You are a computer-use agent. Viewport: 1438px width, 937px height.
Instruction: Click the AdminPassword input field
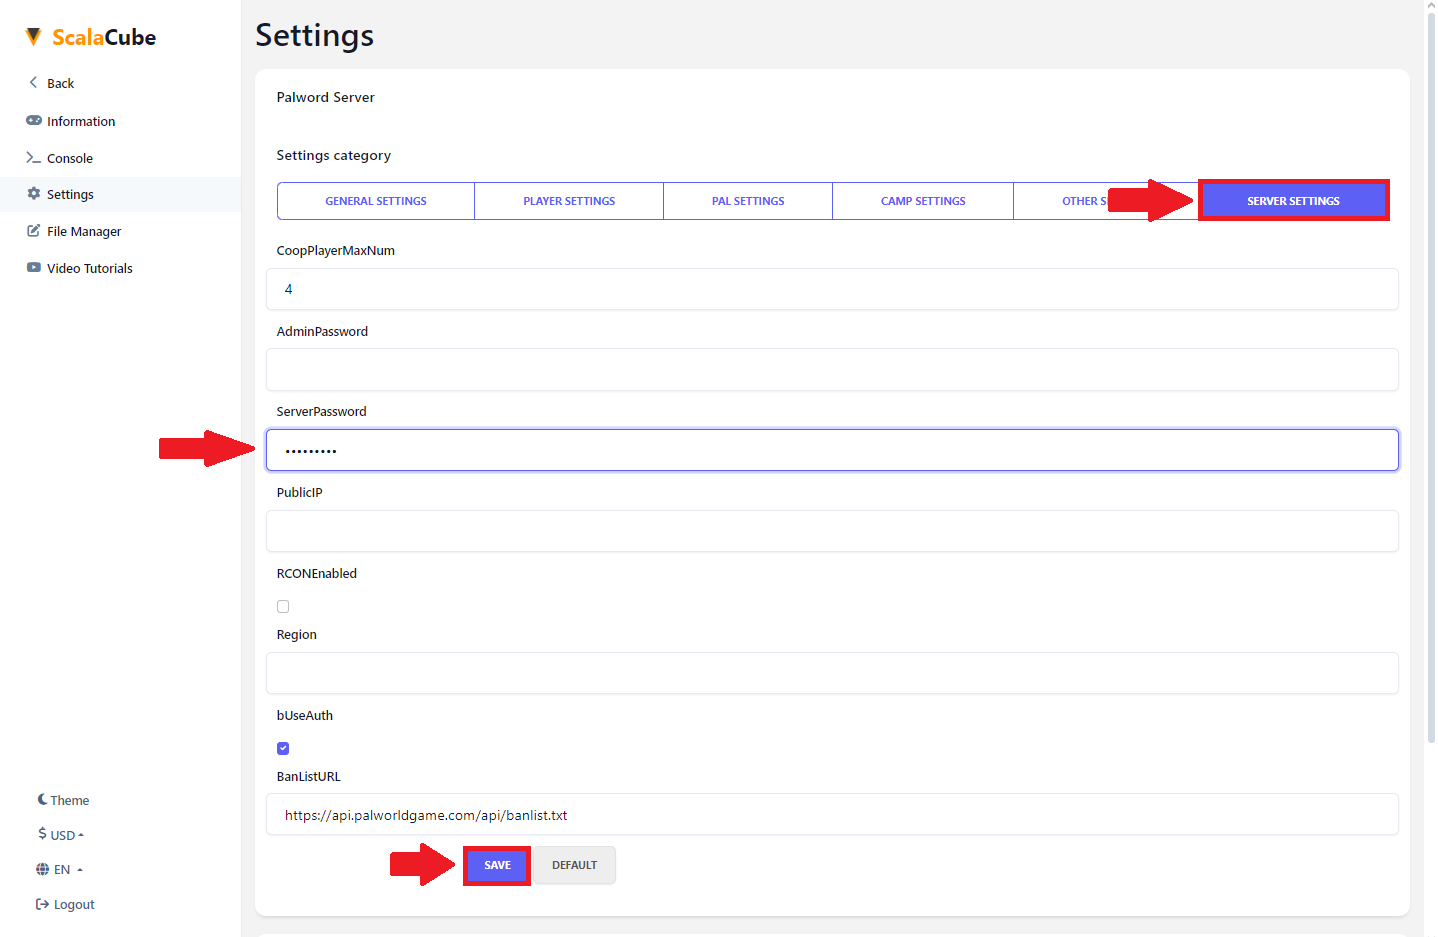click(x=832, y=369)
